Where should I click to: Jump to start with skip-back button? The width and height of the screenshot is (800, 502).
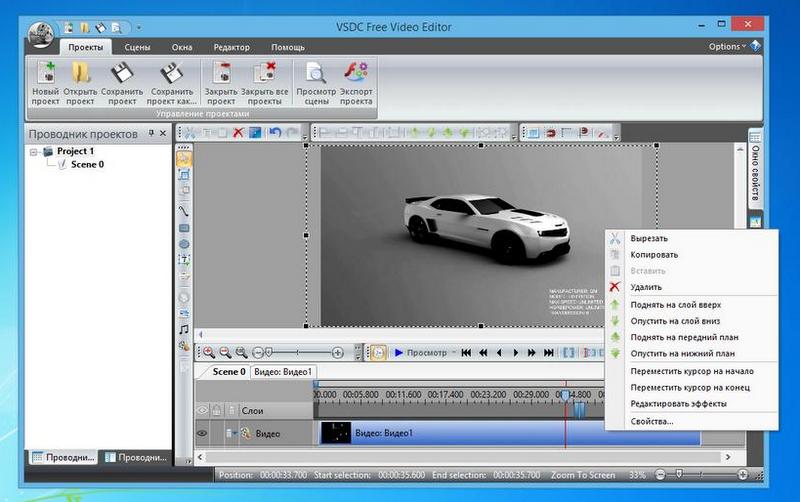466,353
